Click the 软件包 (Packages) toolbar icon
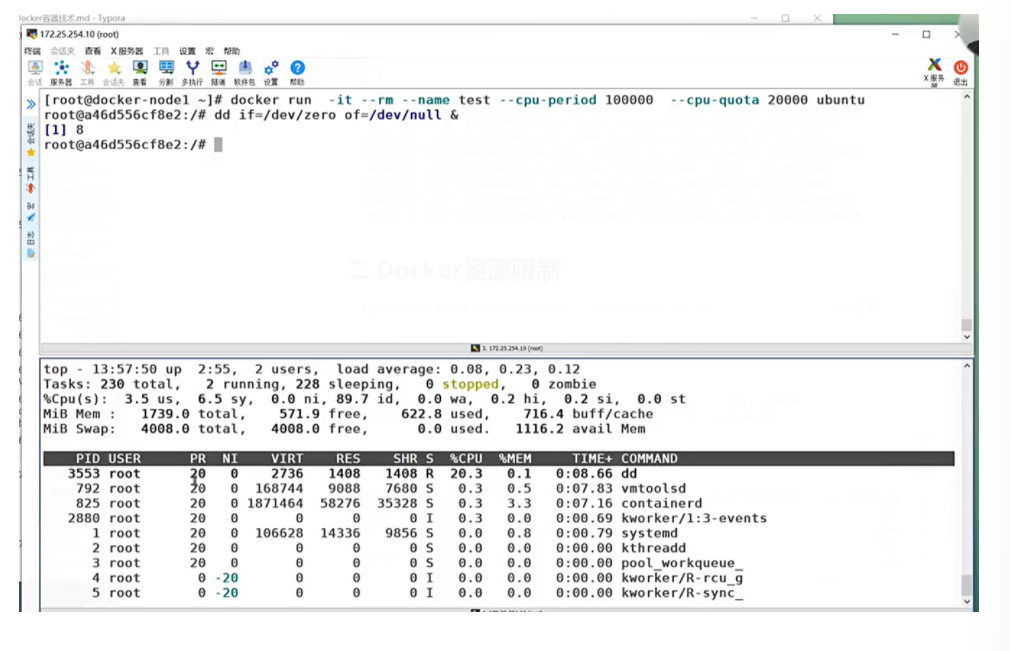 pos(245,72)
